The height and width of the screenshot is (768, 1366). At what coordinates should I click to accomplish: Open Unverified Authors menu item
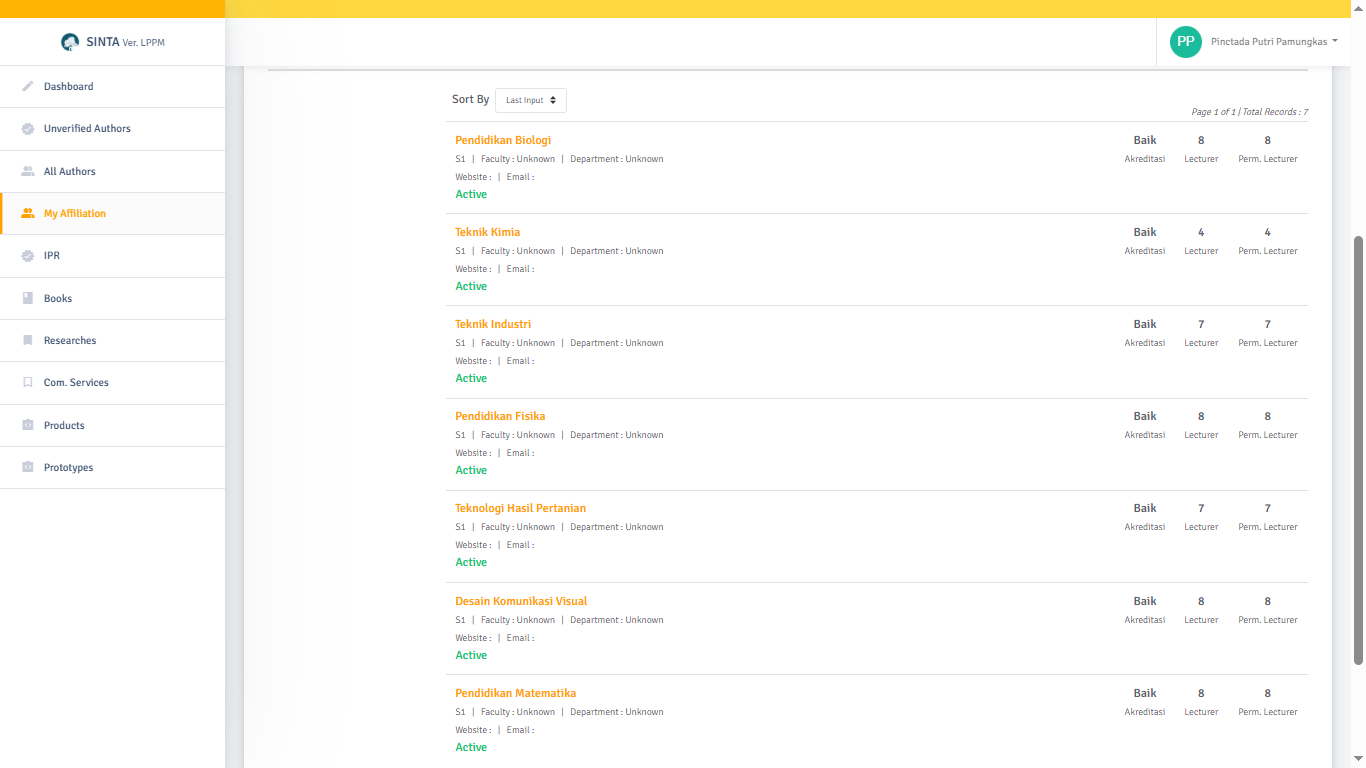coord(112,129)
